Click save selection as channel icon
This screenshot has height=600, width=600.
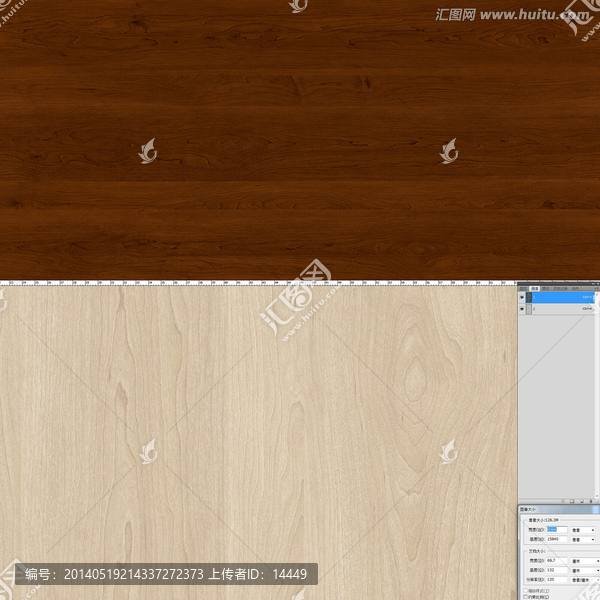click(x=572, y=501)
